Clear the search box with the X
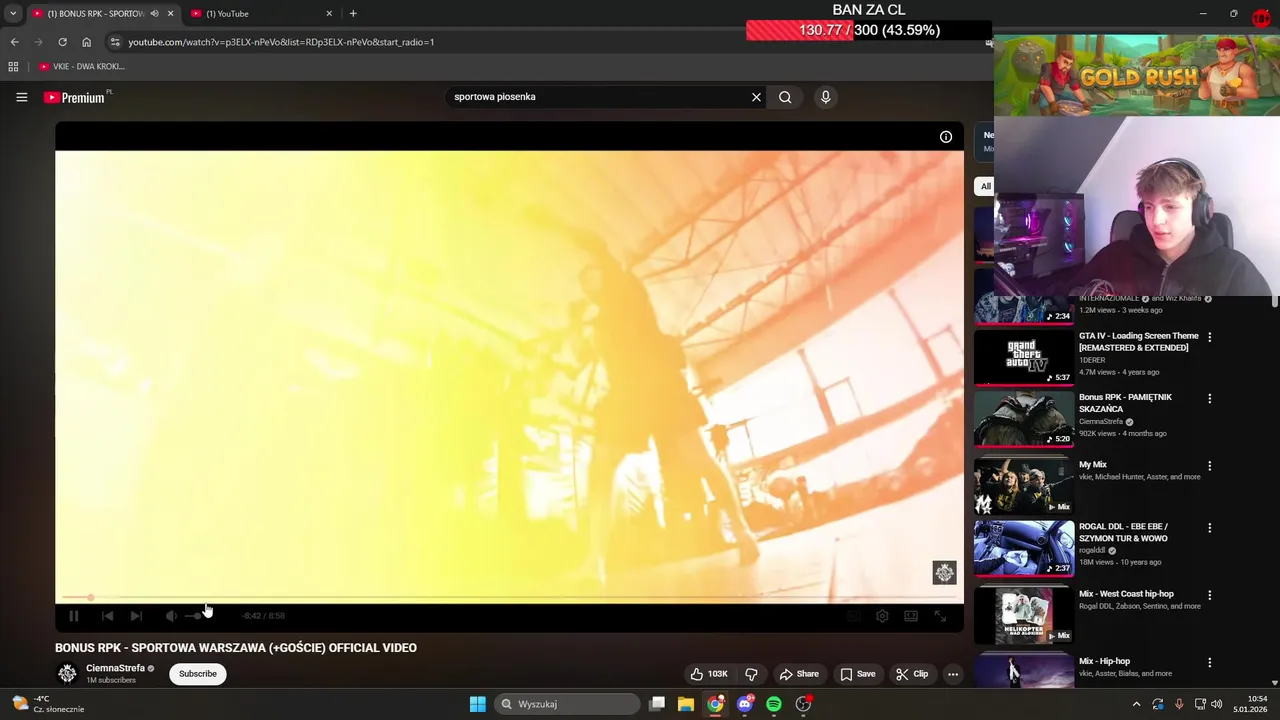 (756, 97)
